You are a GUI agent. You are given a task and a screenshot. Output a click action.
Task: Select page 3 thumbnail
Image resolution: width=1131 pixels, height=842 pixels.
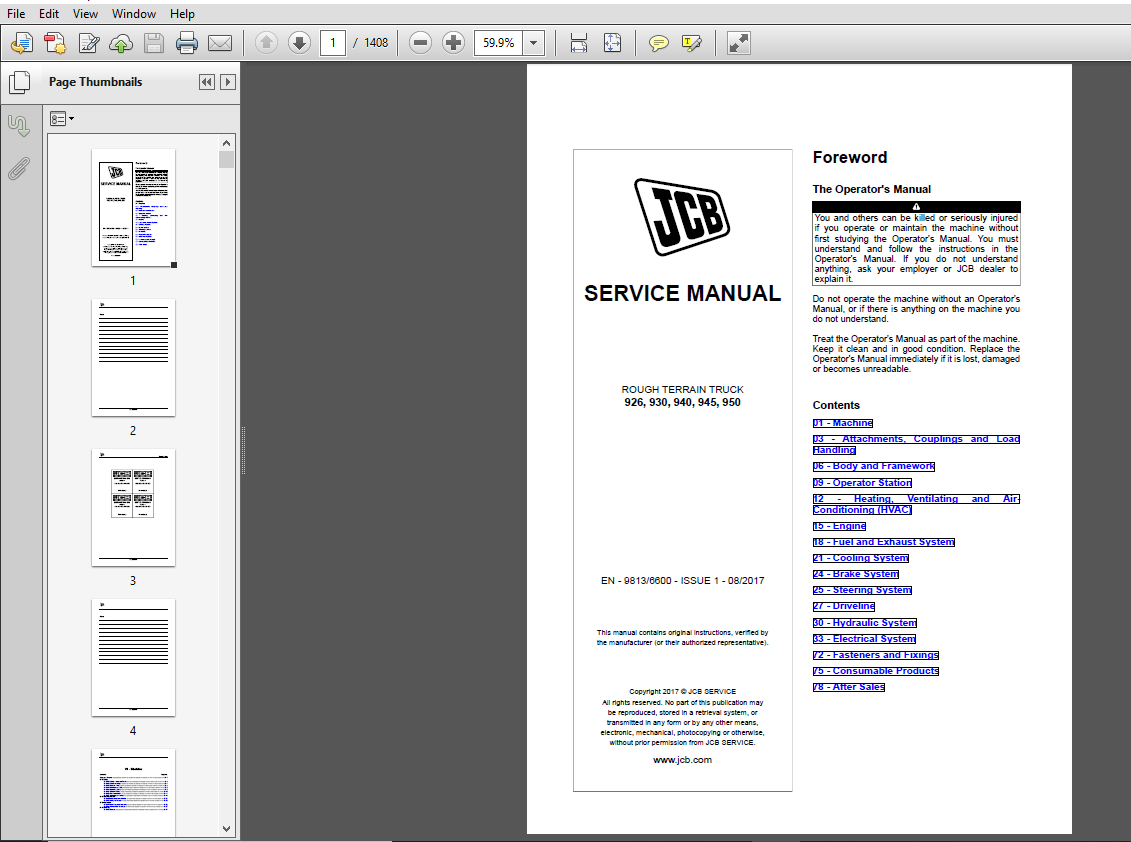click(133, 508)
